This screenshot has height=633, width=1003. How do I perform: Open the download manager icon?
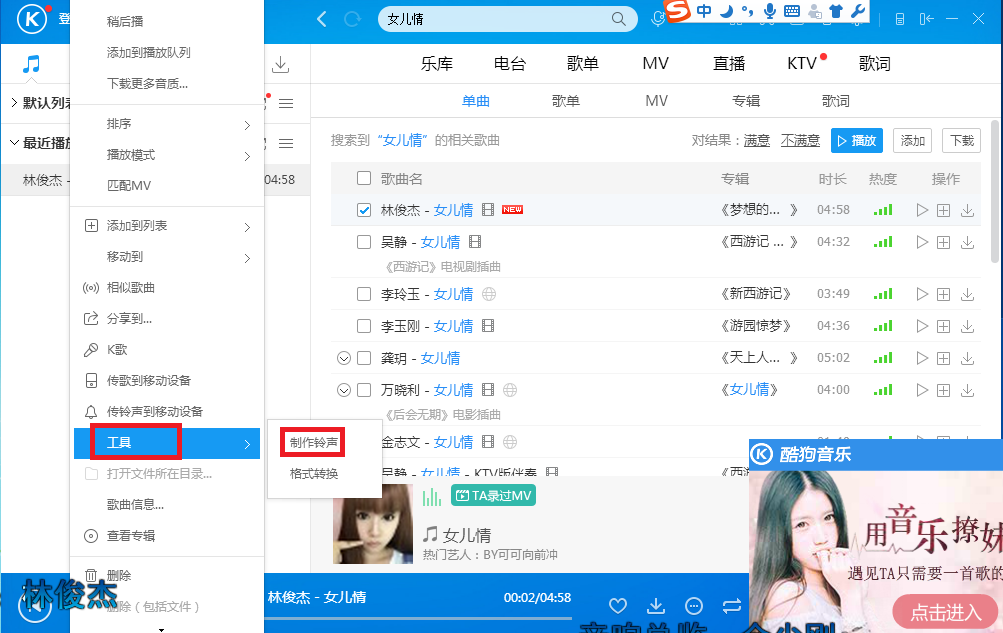point(280,64)
